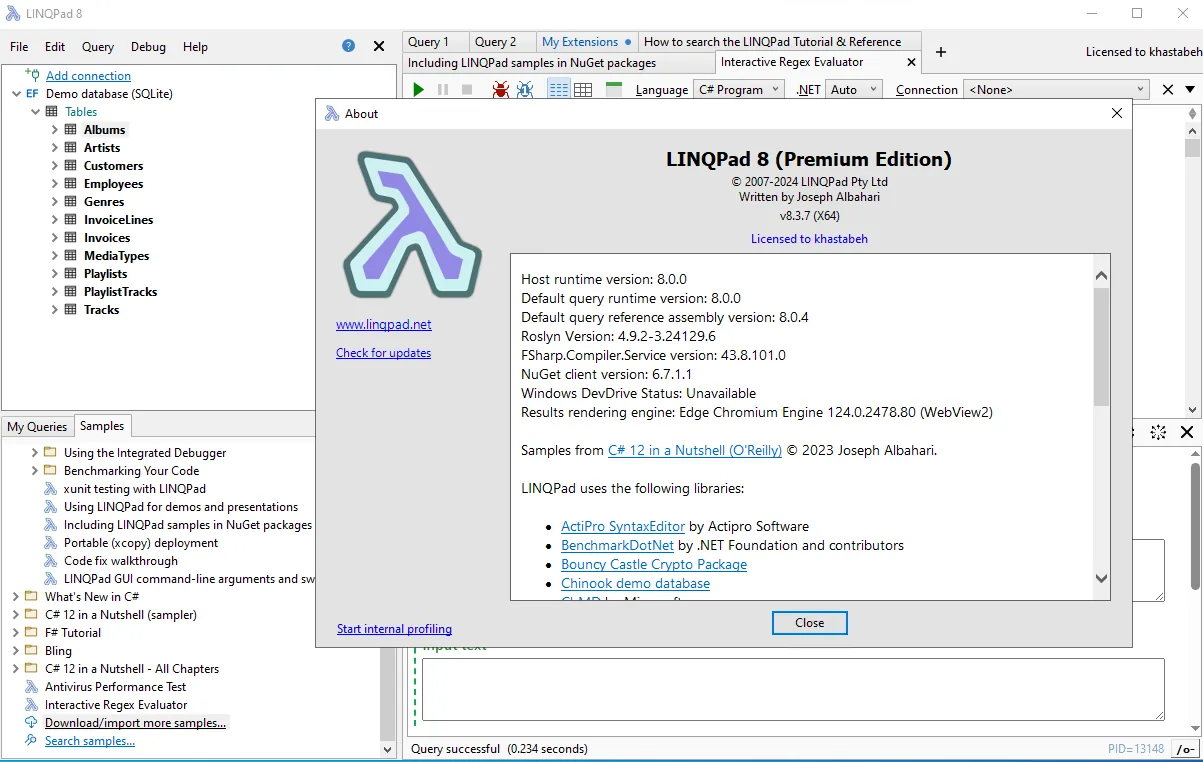Open the www.linqpad.net link

click(384, 325)
